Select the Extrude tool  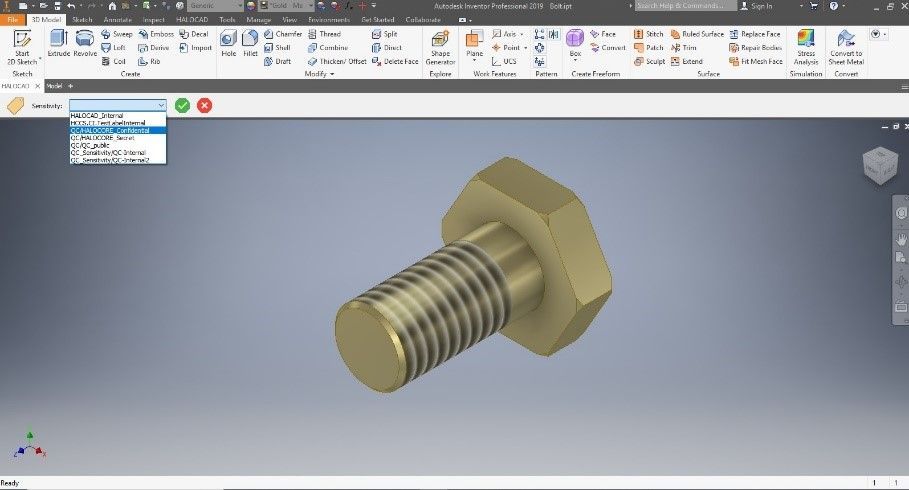[59, 44]
